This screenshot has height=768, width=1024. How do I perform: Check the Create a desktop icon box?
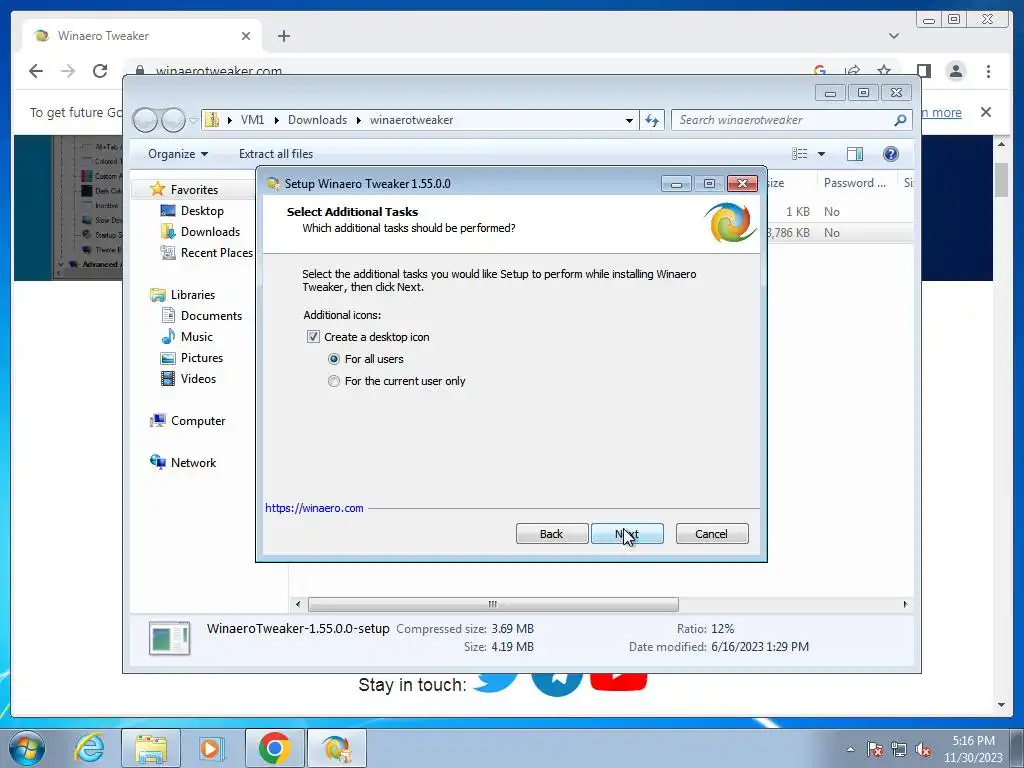[x=313, y=337]
